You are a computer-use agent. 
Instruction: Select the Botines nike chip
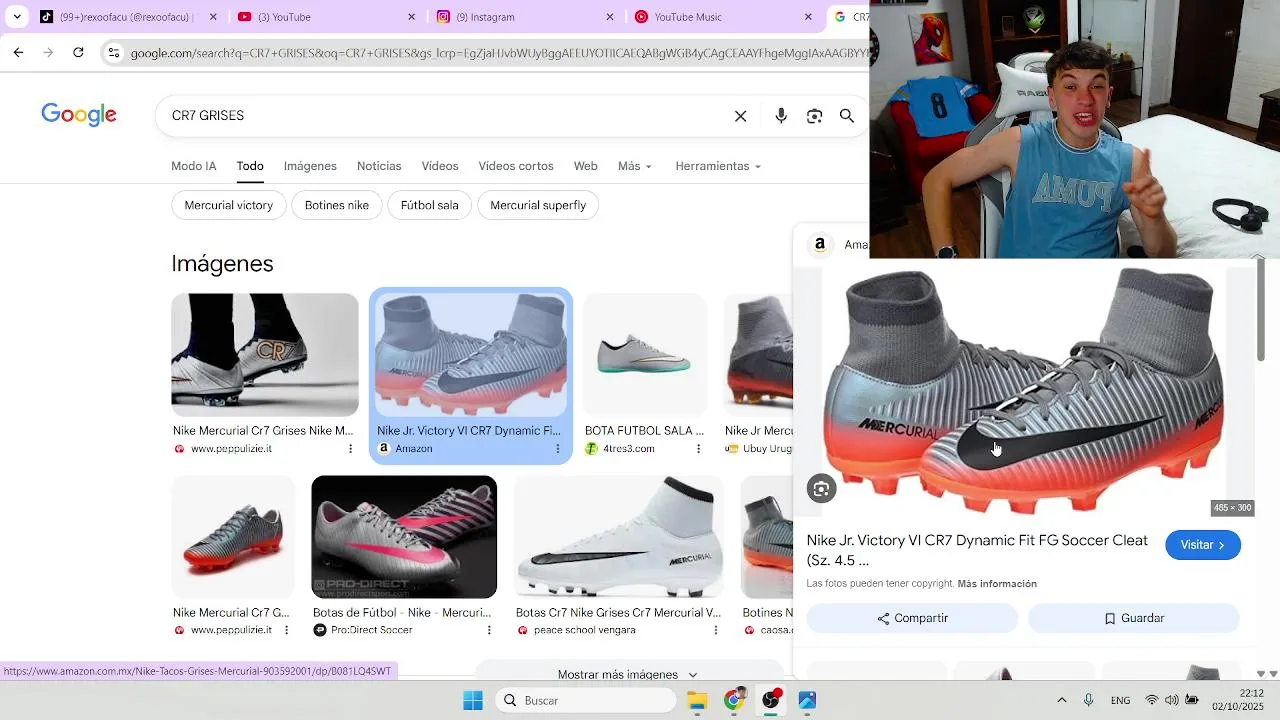[337, 205]
